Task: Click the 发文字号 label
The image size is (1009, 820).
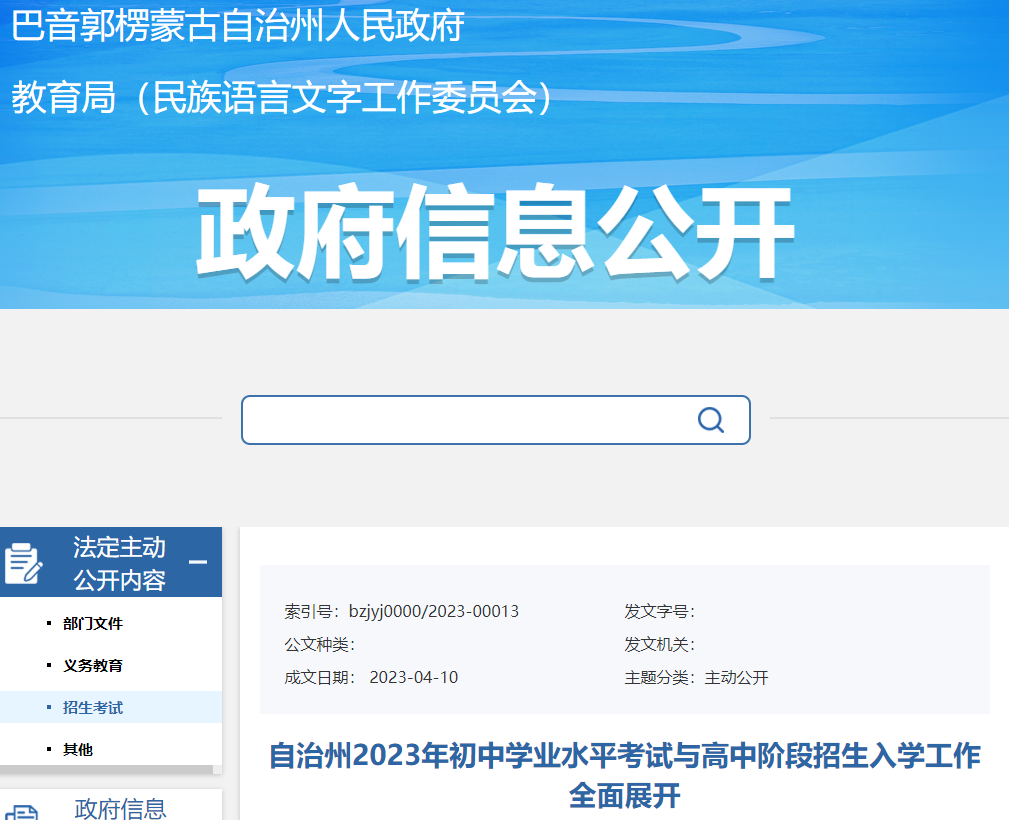Action: (x=659, y=611)
